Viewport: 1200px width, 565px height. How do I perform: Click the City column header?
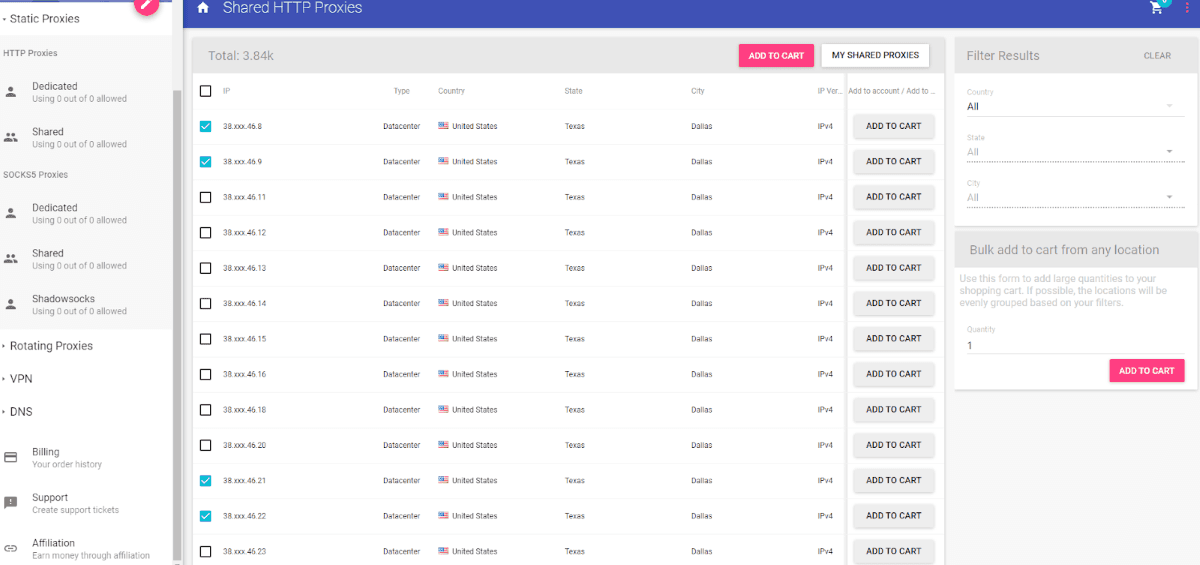tap(698, 91)
